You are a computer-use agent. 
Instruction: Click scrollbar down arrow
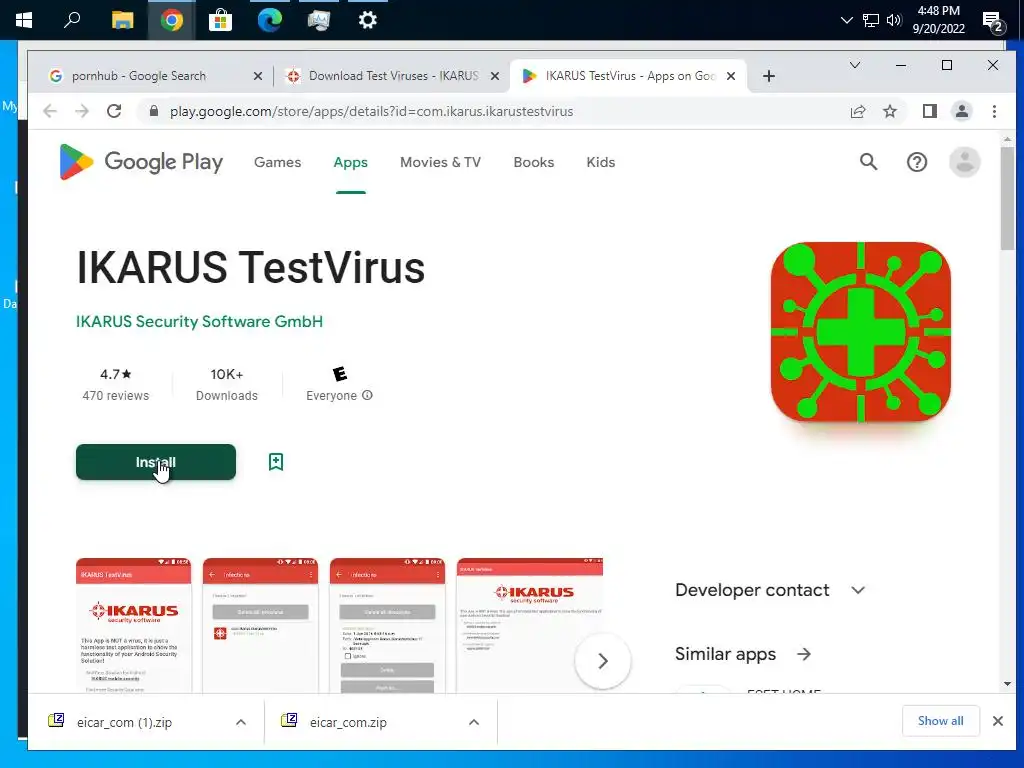(1007, 684)
